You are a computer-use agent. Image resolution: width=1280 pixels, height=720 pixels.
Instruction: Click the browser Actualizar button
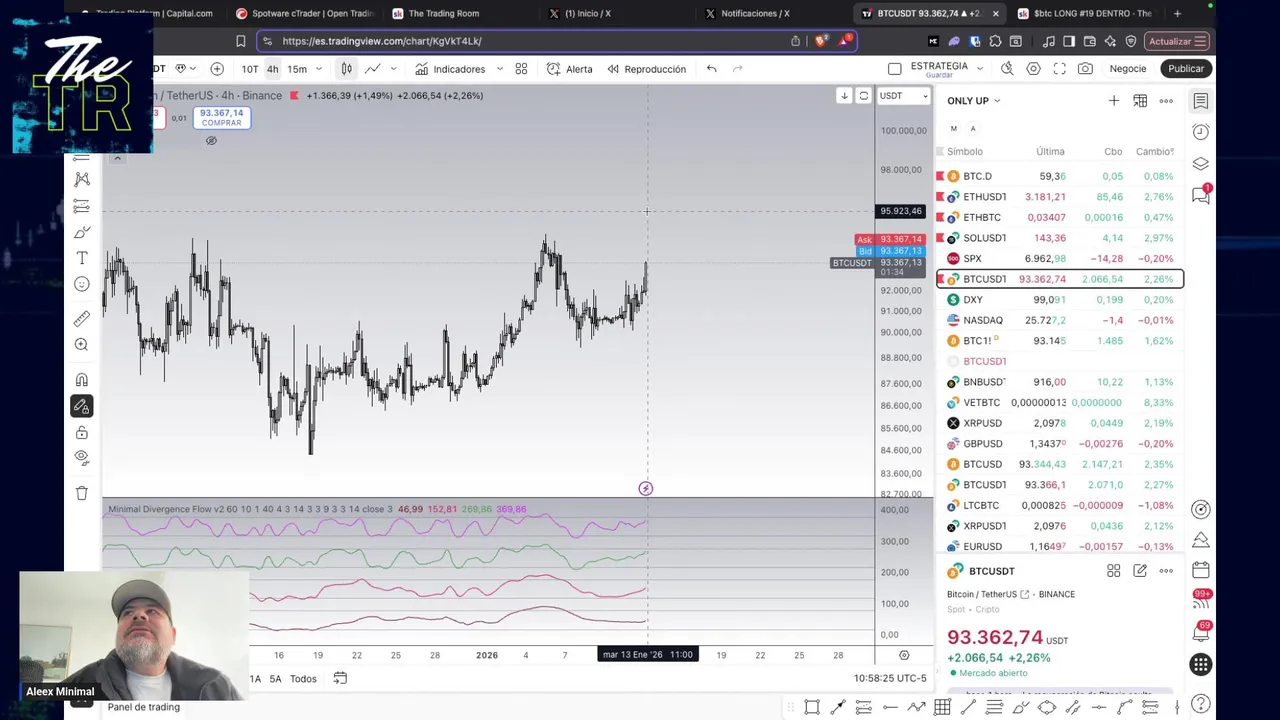(1177, 41)
